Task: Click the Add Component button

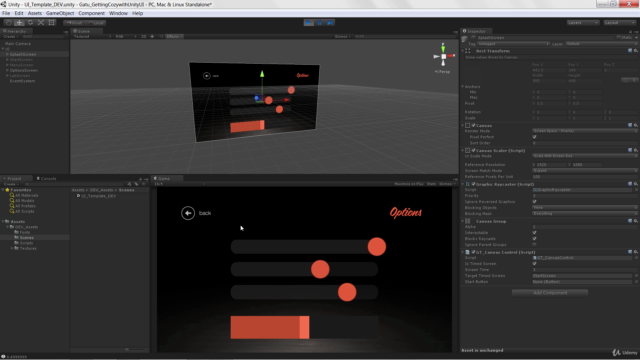Action: 550,293
